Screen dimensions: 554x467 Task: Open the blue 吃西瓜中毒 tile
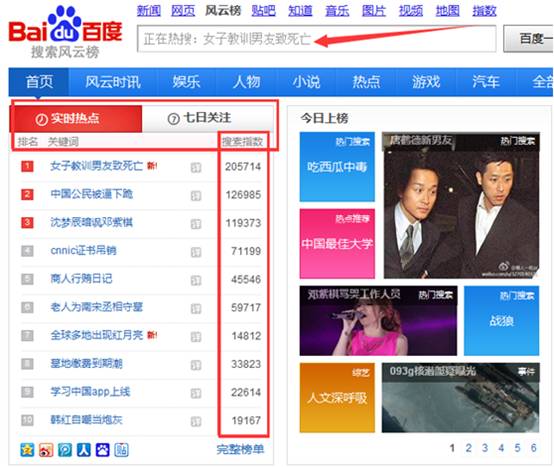(337, 167)
